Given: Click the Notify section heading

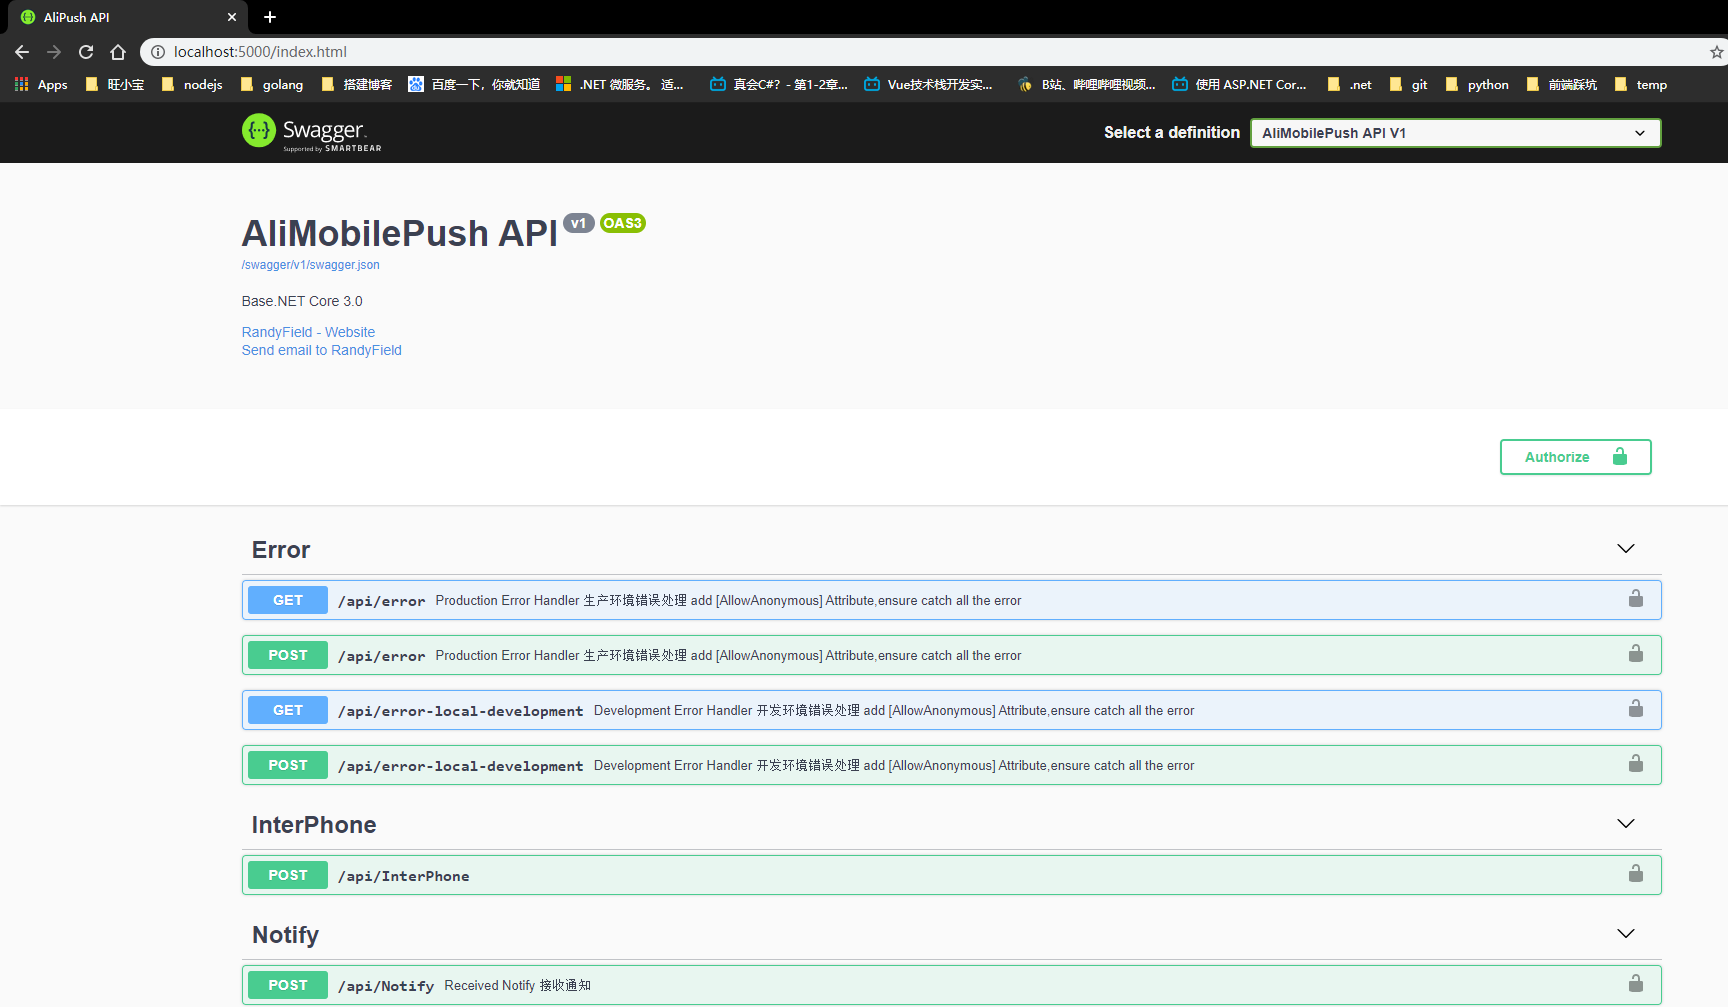Looking at the screenshot, I should (x=285, y=935).
